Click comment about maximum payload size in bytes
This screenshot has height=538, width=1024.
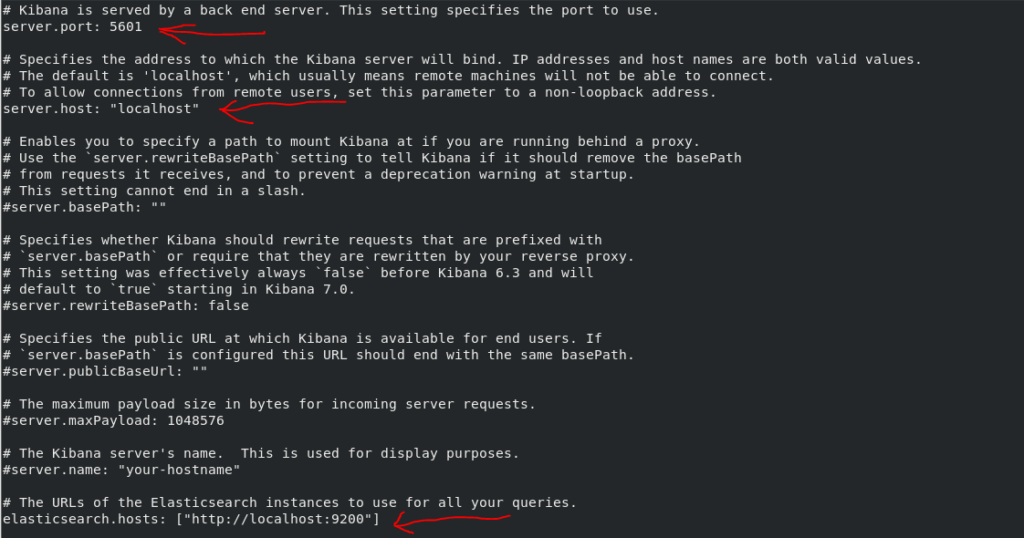point(269,404)
